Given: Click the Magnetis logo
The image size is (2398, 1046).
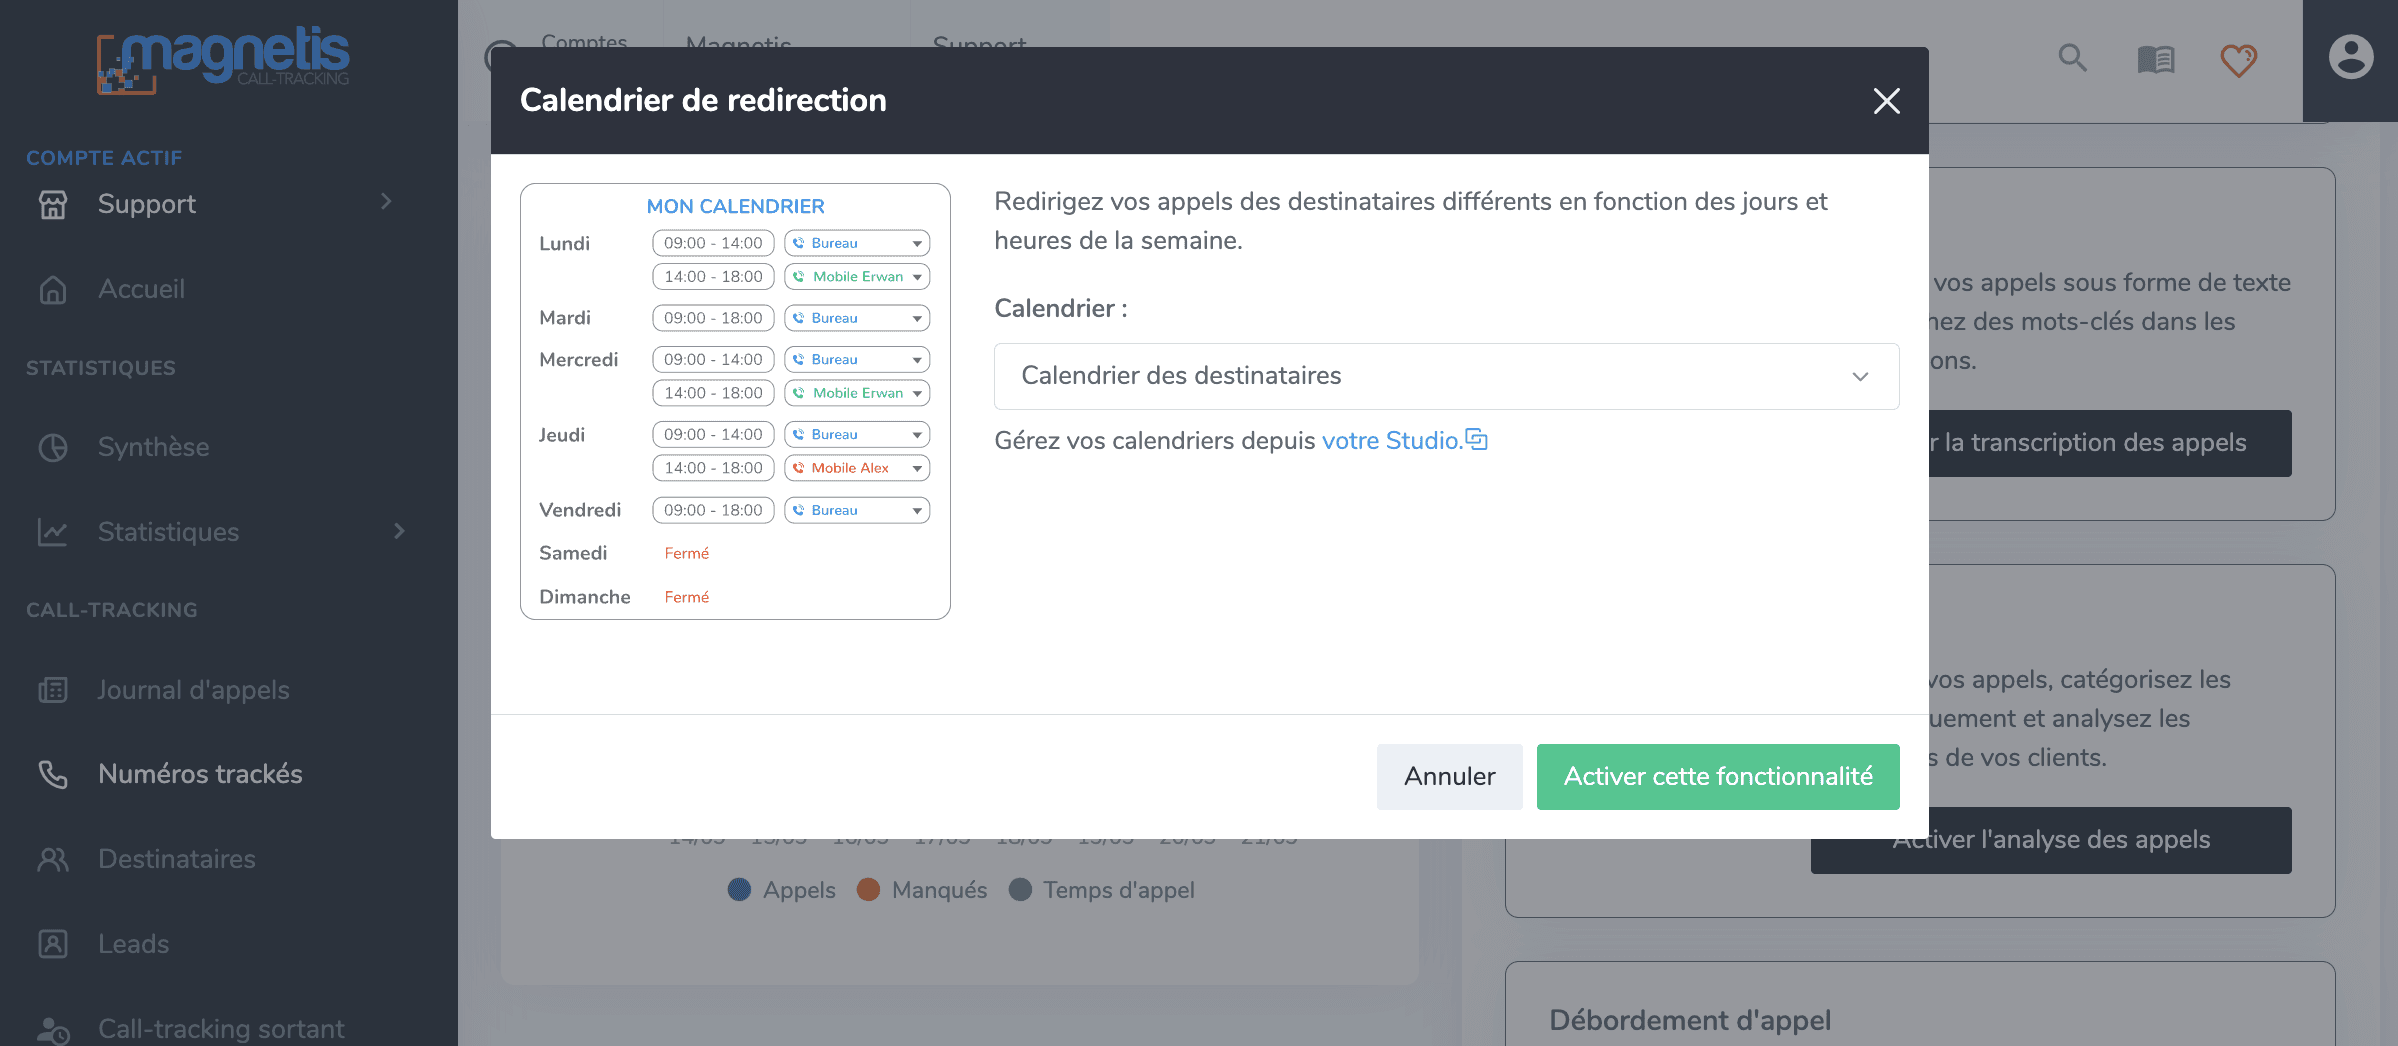Looking at the screenshot, I should tap(222, 58).
